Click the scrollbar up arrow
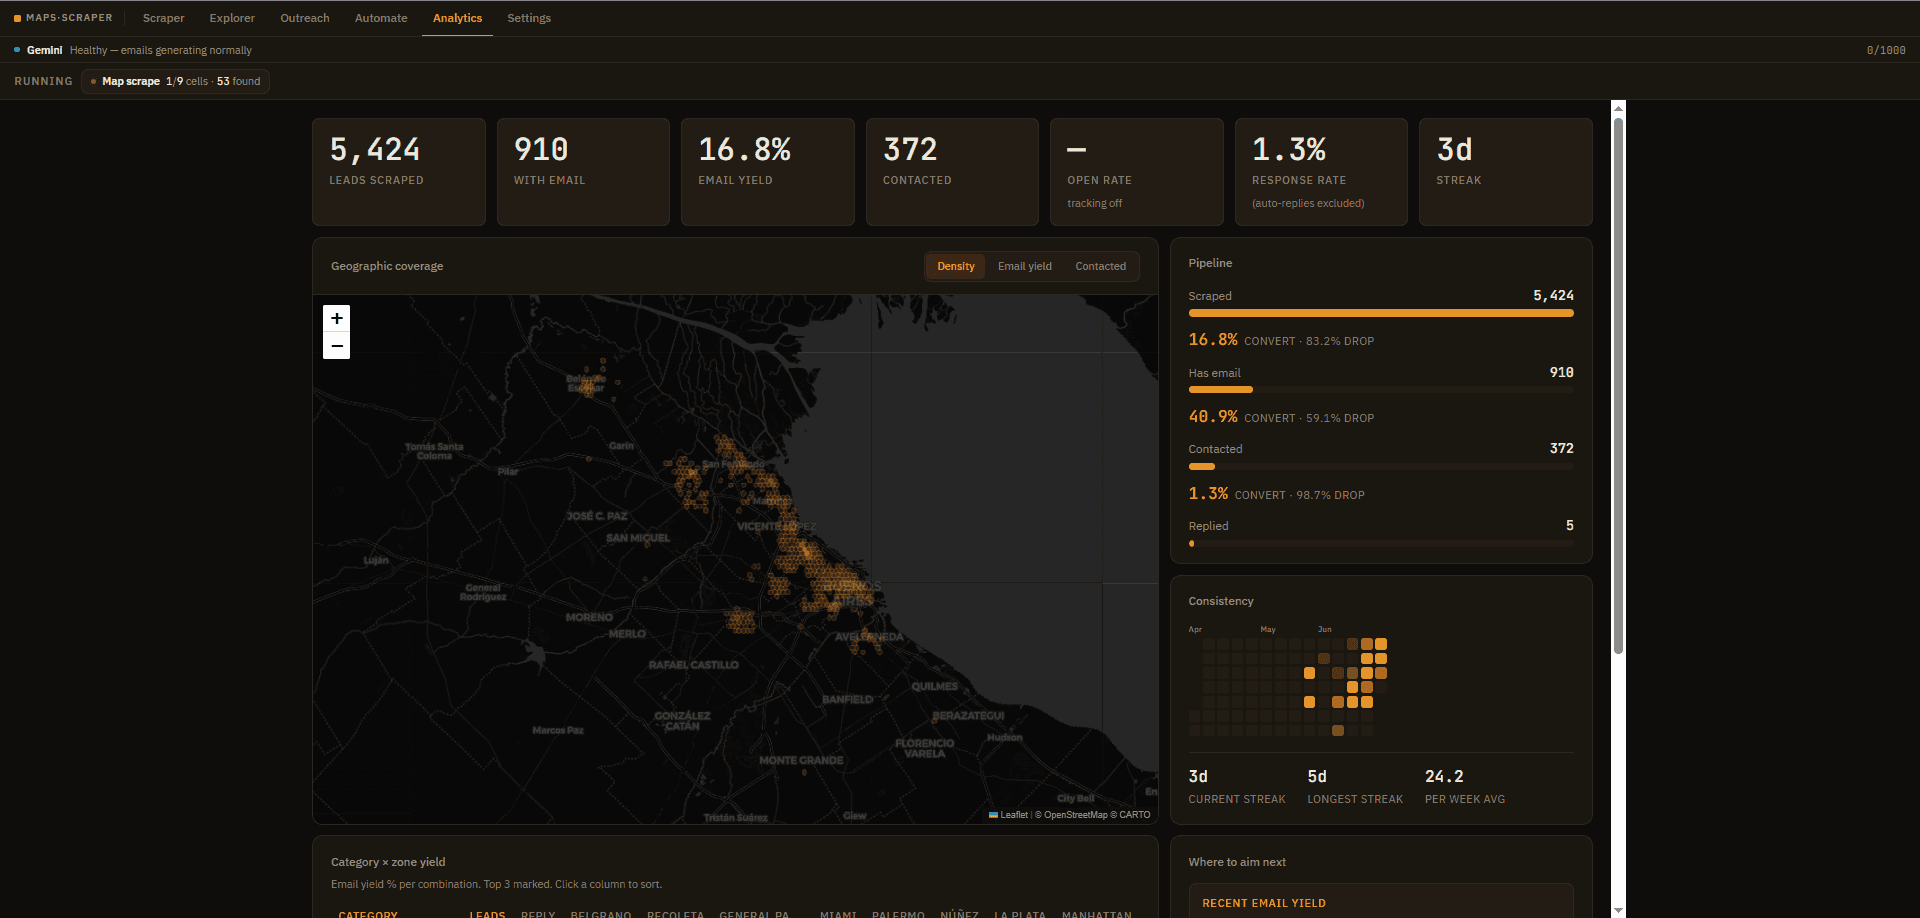 (1618, 108)
